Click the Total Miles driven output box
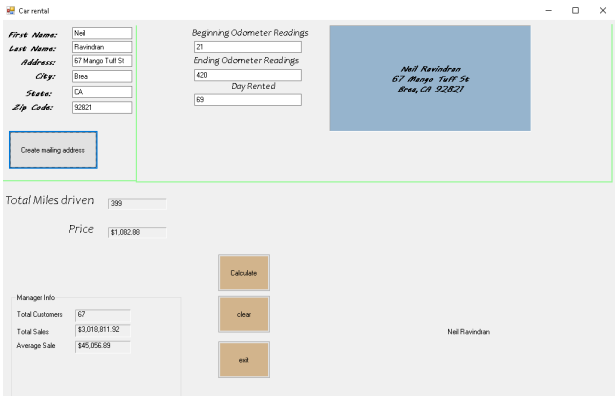This screenshot has width=615, height=401. point(136,204)
